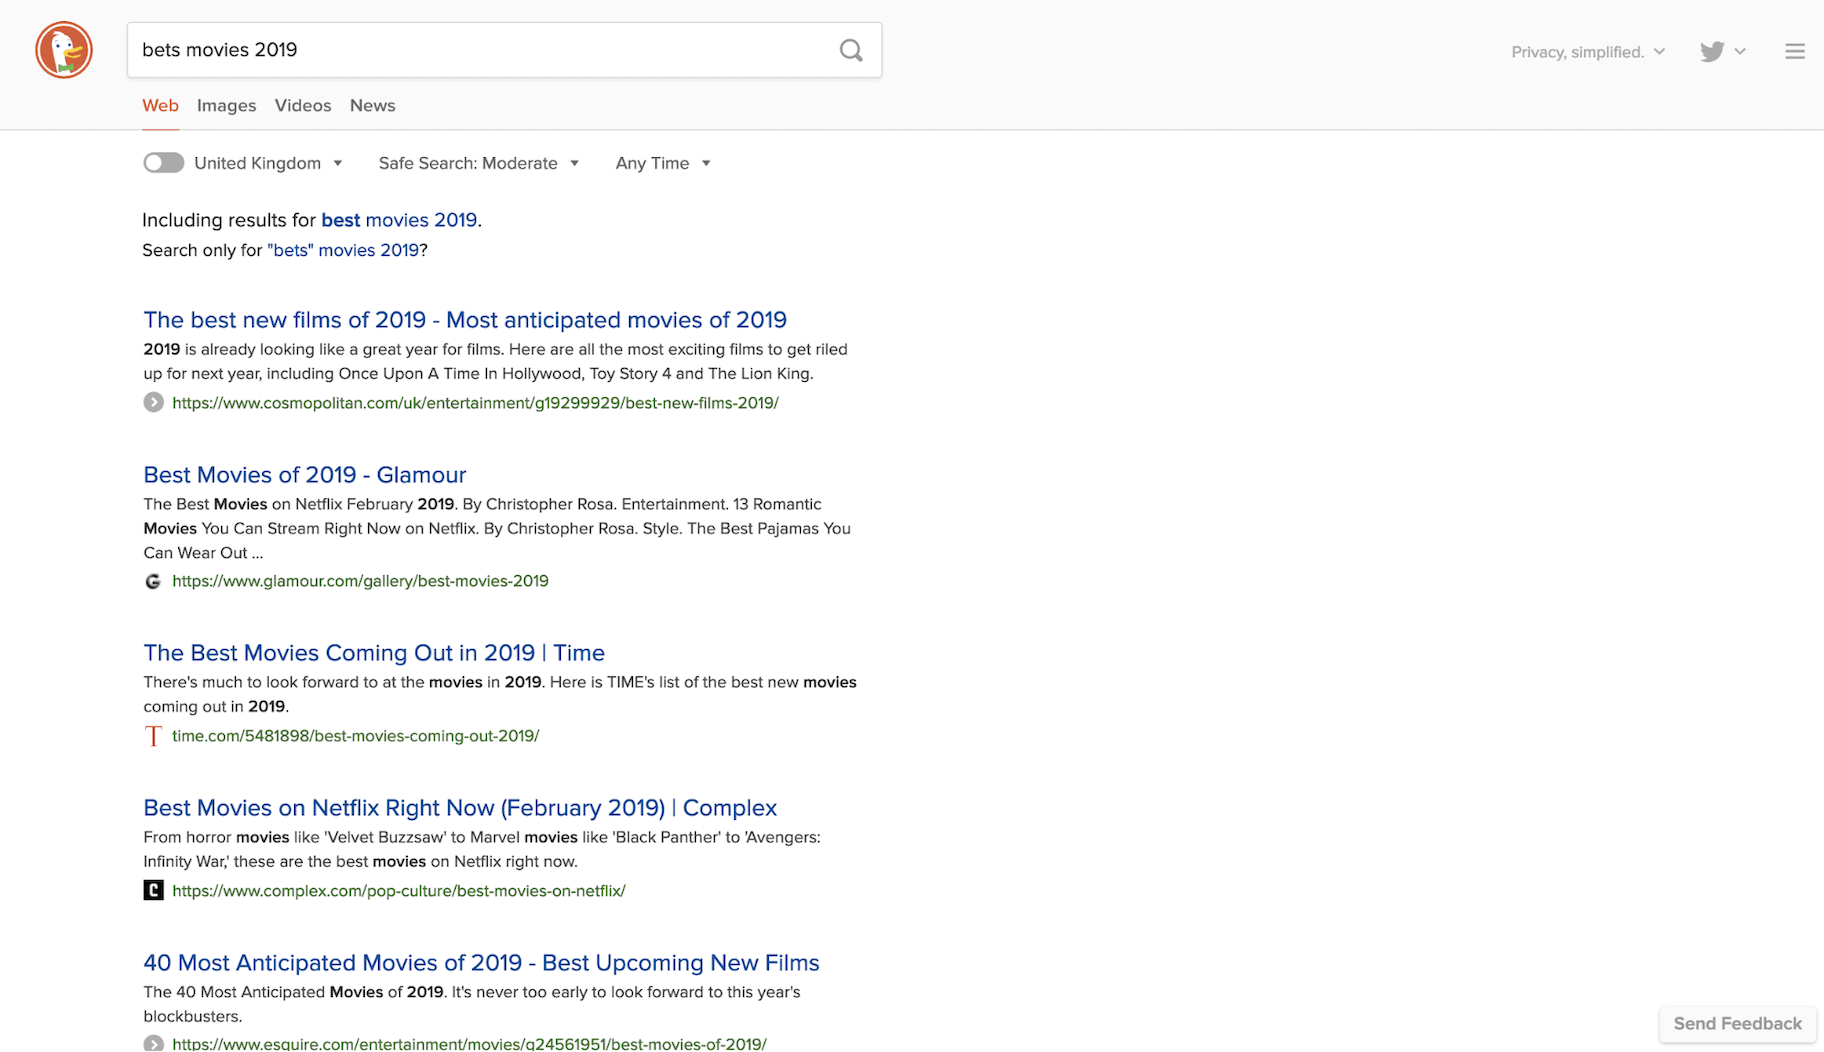Image resolution: width=1824 pixels, height=1052 pixels.
Task: Click inside the search query input field
Action: [x=480, y=50]
